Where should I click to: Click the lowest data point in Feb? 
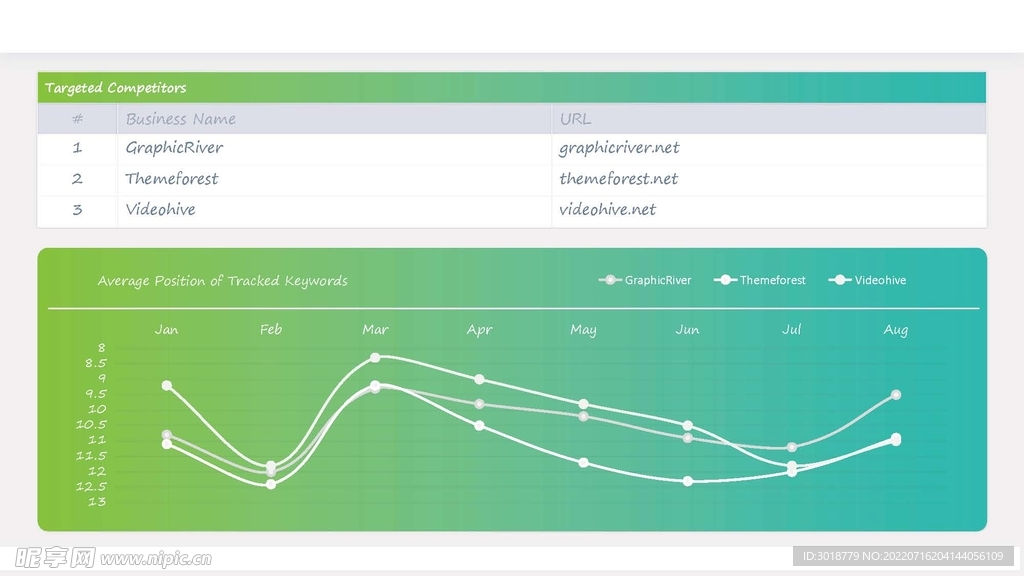[271, 484]
